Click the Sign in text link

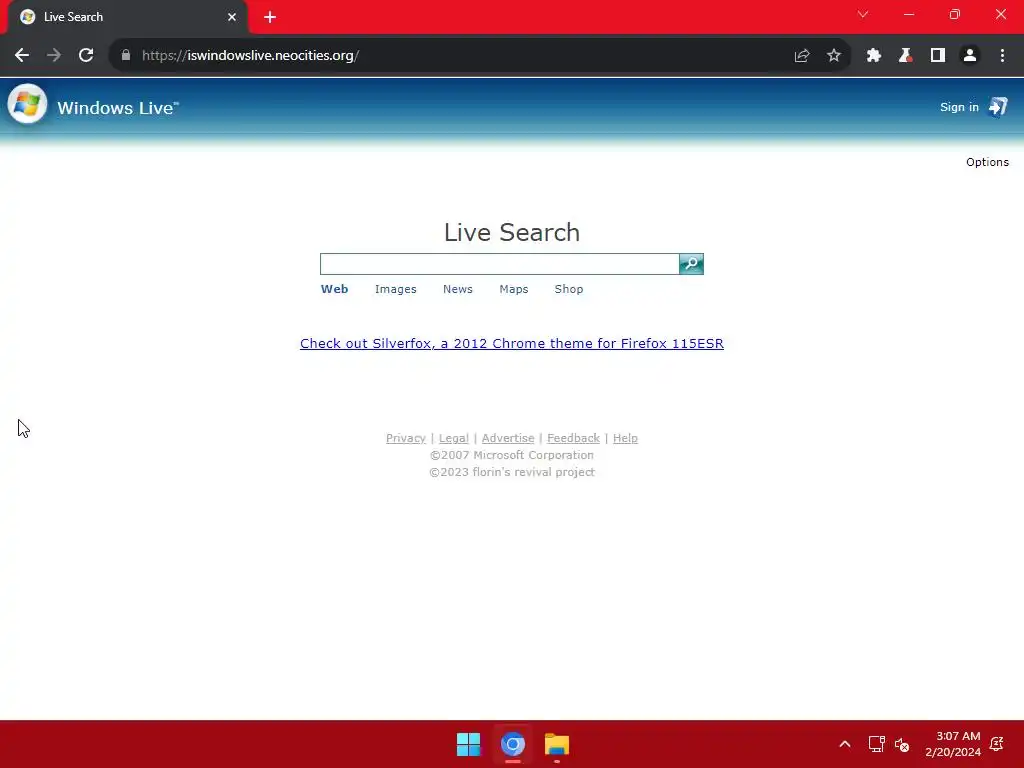pos(959,107)
